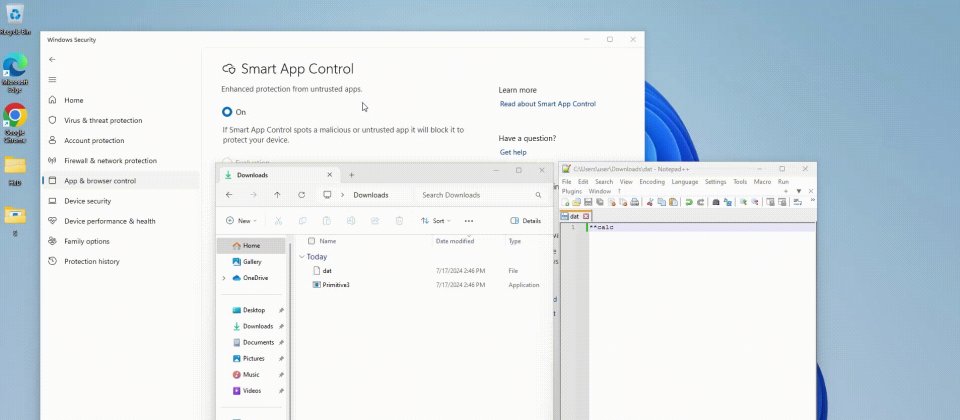Refresh the Downloads folder view
Screen dimensions: 960x420
tap(301, 195)
